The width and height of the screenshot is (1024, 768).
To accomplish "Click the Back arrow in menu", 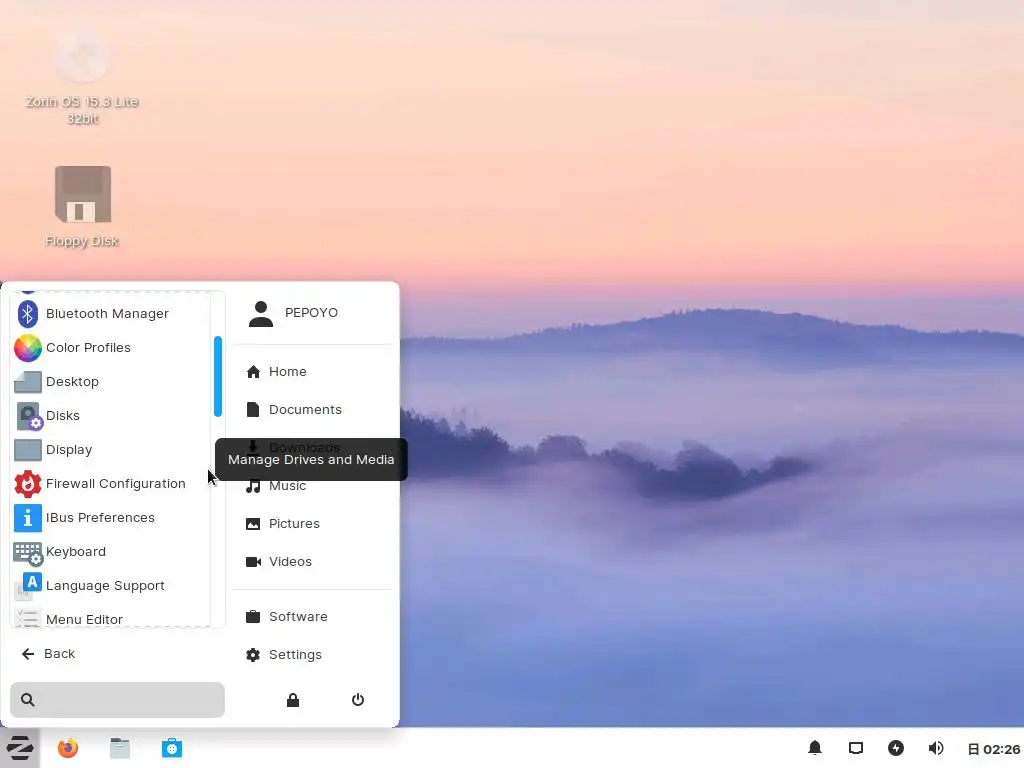I will 27,654.
